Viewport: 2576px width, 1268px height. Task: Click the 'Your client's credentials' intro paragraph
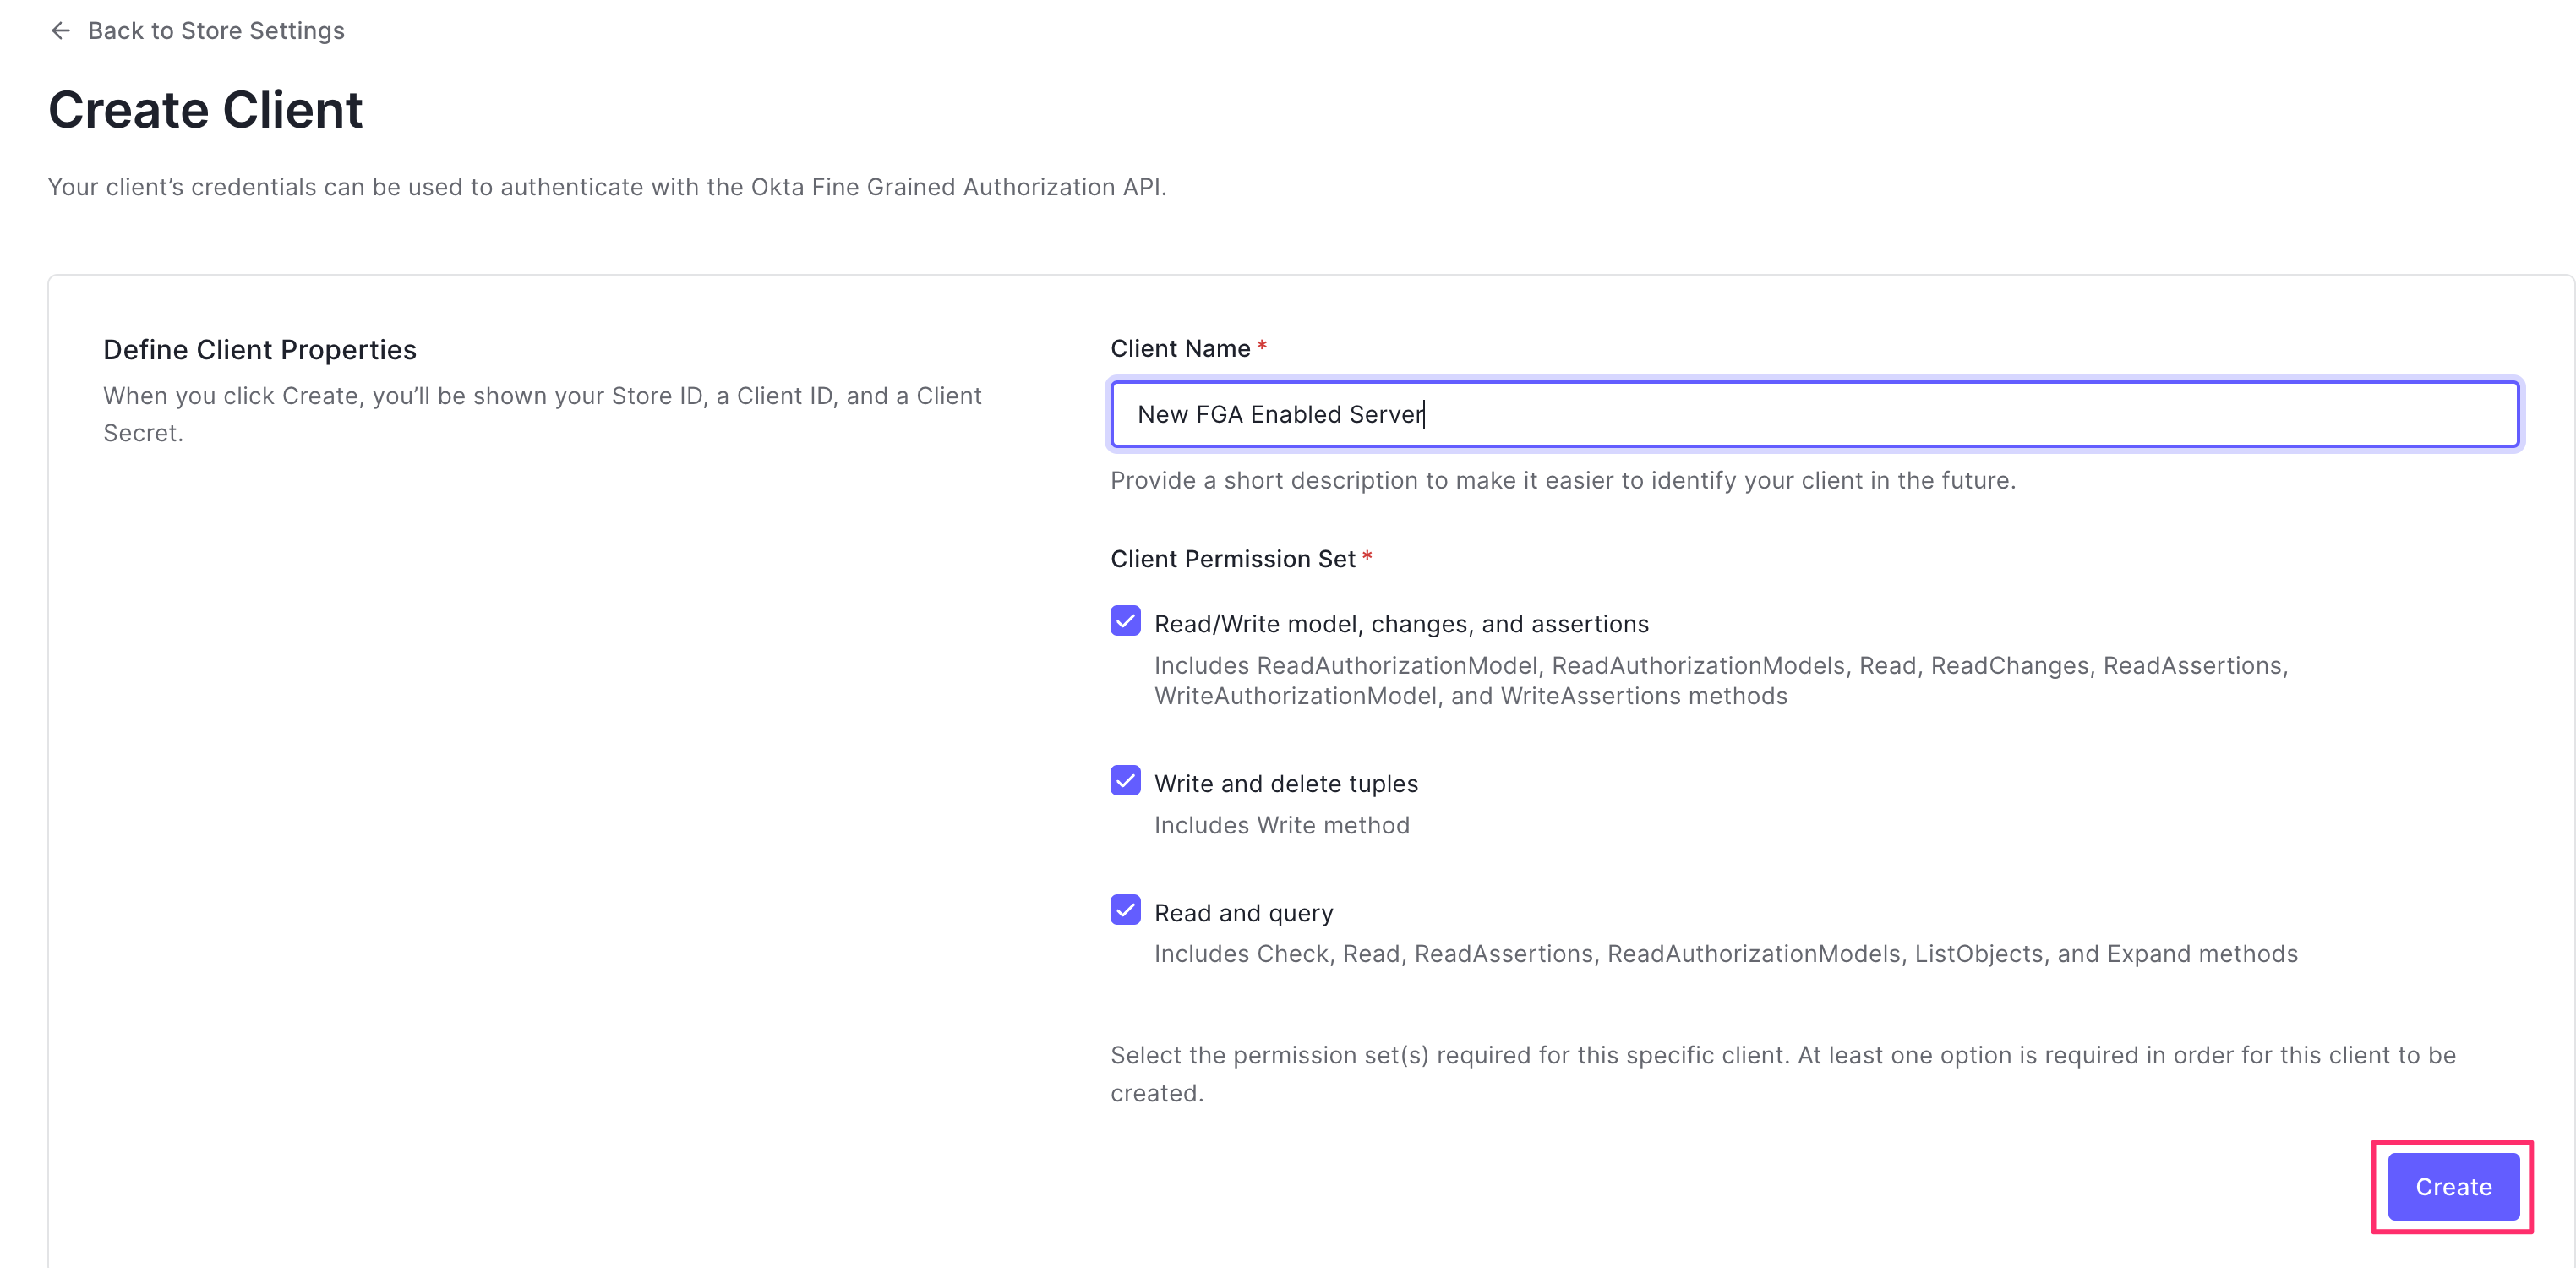pyautogui.click(x=607, y=187)
